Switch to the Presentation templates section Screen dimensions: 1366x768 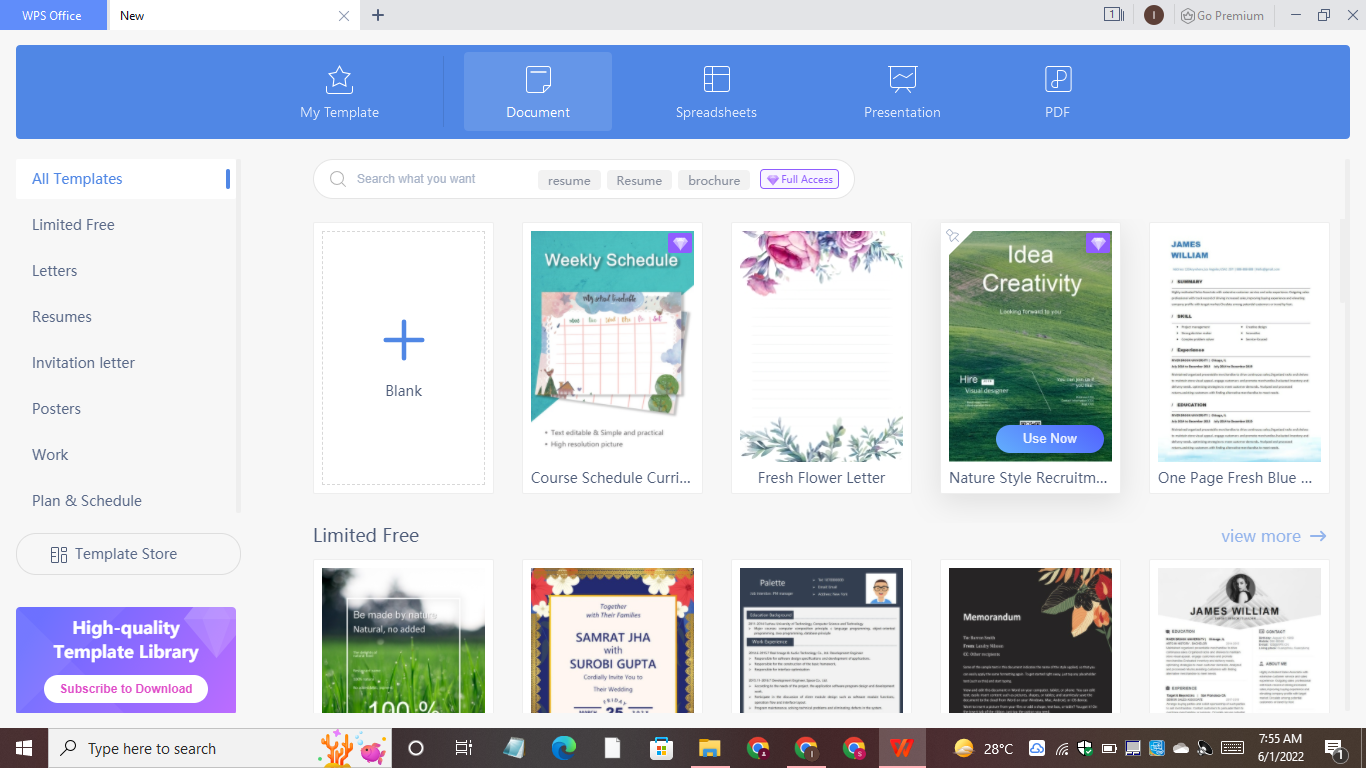pyautogui.click(x=902, y=90)
